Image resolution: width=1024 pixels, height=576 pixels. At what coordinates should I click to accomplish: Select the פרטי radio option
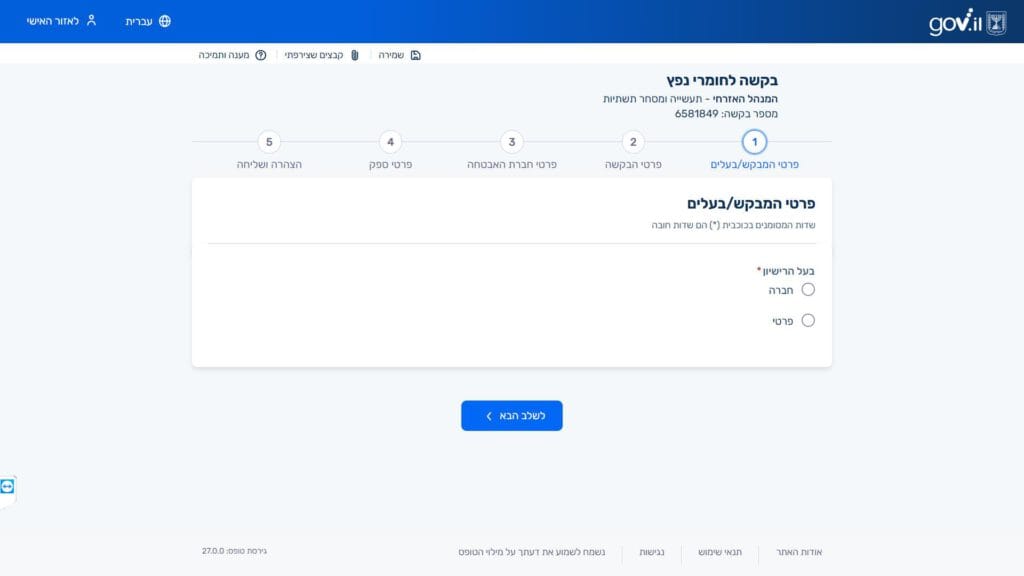[808, 321]
